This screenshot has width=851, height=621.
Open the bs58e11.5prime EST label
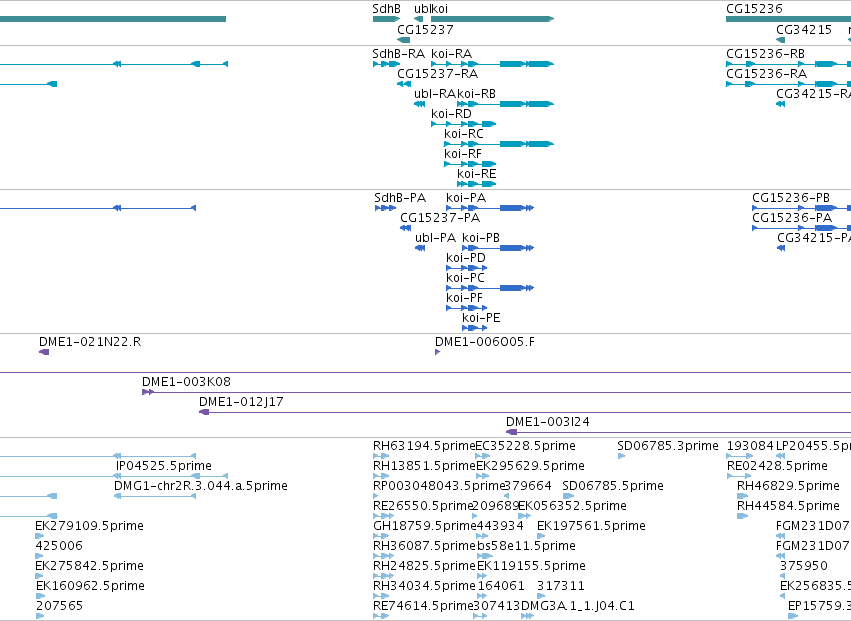(526, 546)
